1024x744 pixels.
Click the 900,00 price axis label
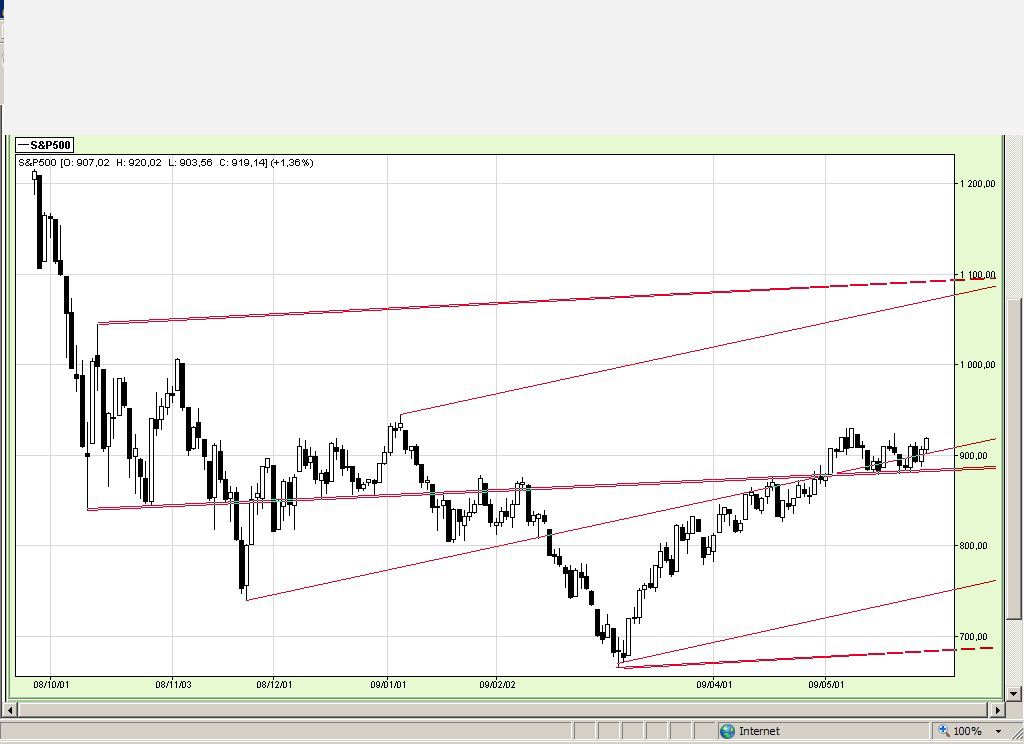[973, 455]
